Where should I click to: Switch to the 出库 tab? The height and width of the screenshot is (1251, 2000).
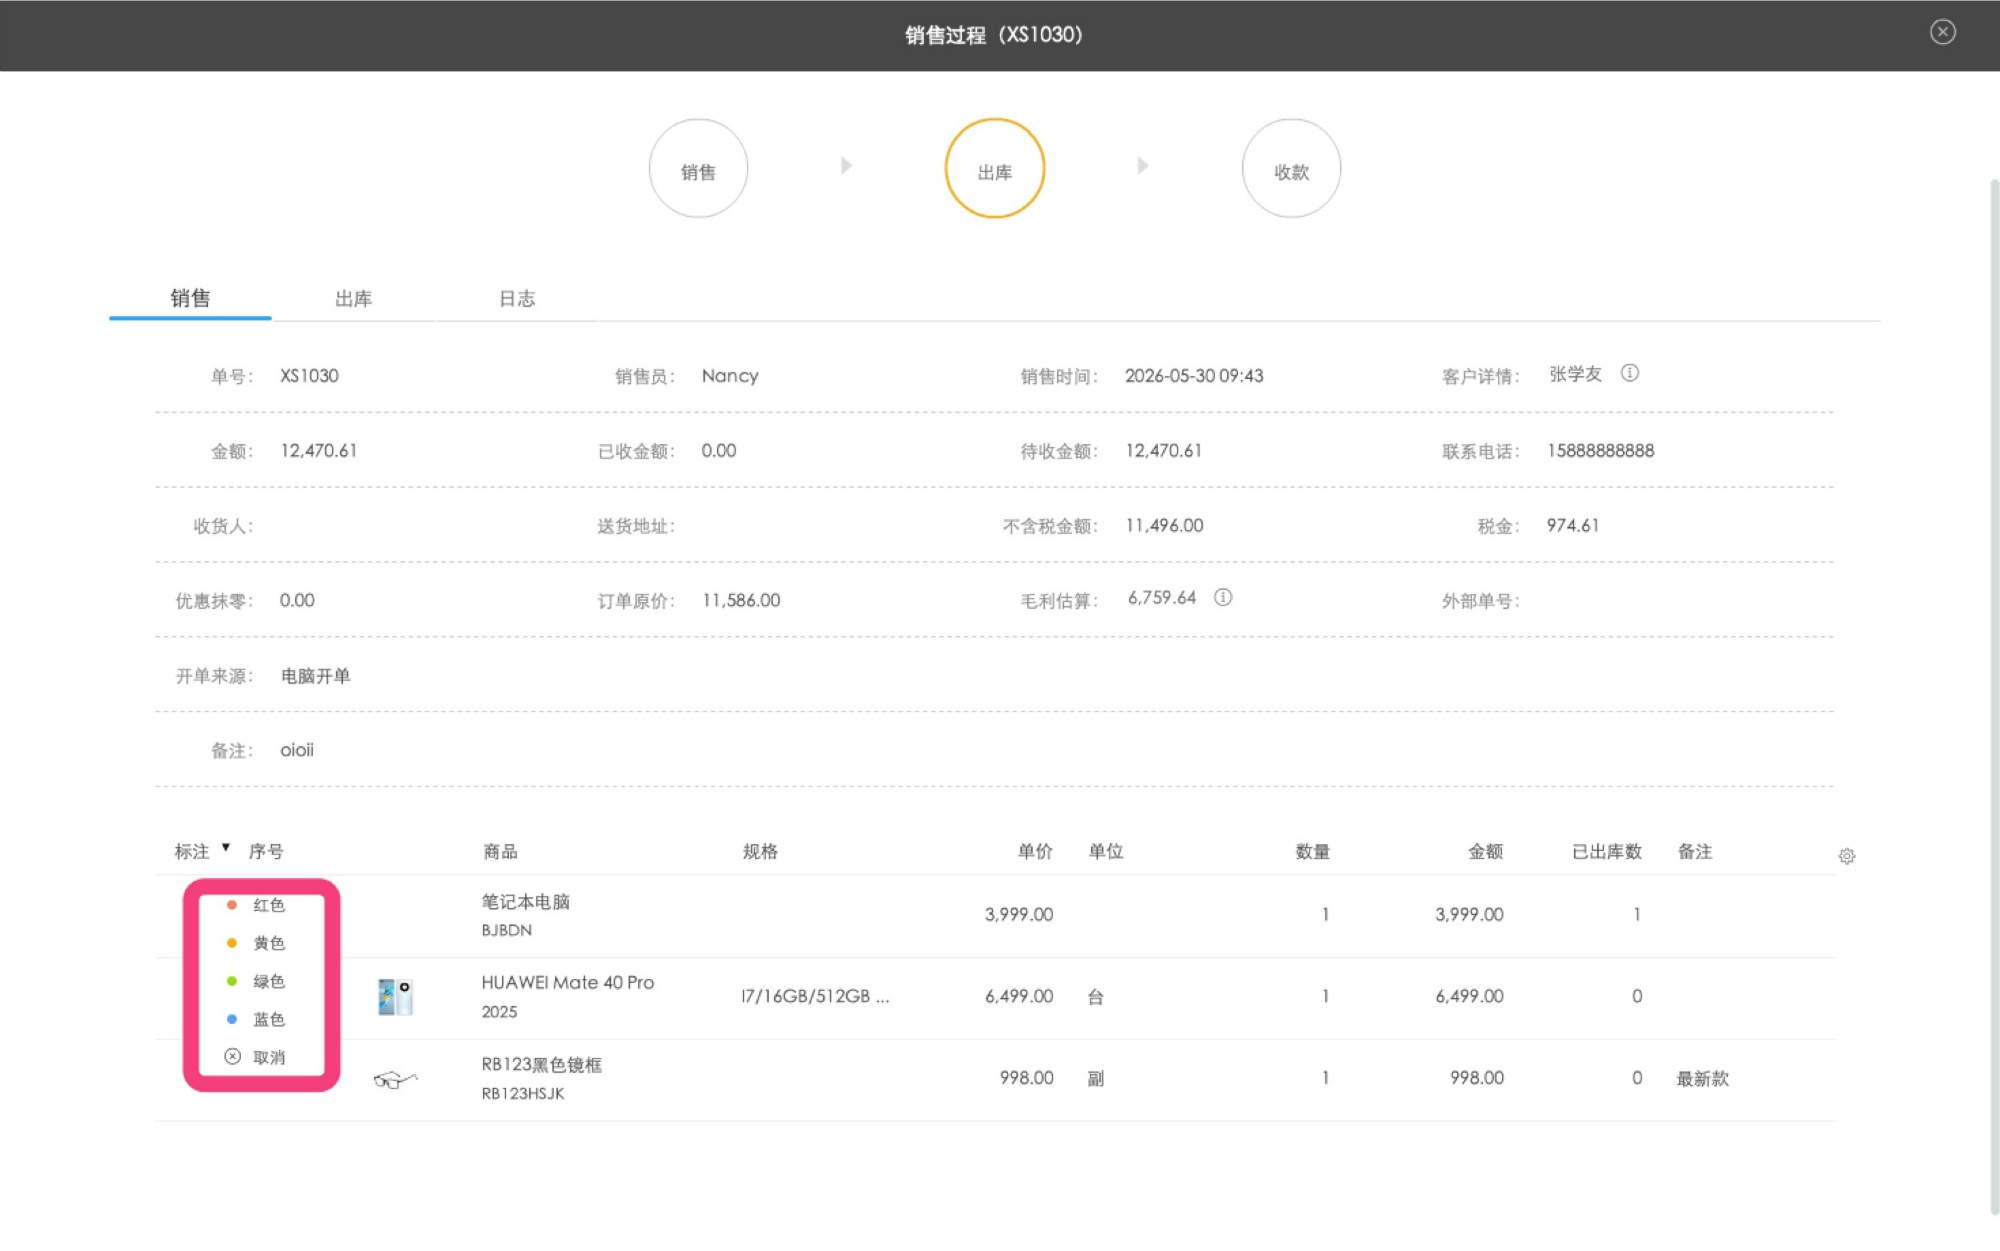(353, 298)
